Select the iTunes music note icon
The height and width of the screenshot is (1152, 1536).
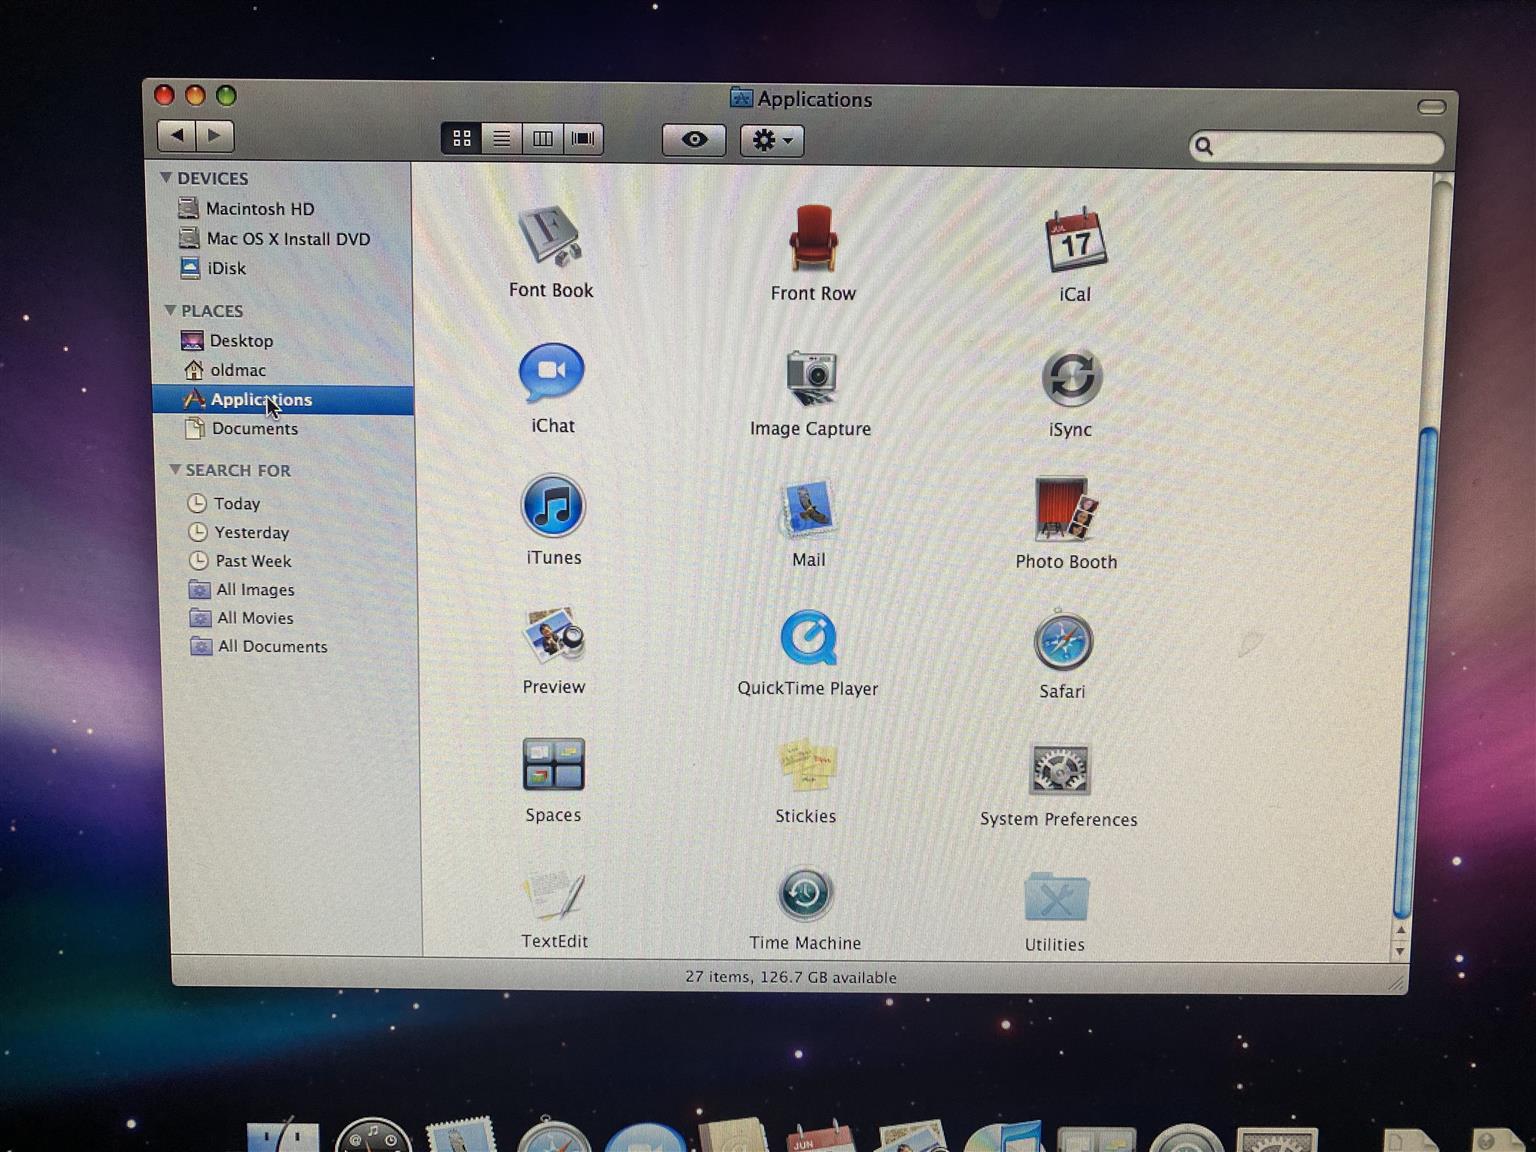click(552, 506)
